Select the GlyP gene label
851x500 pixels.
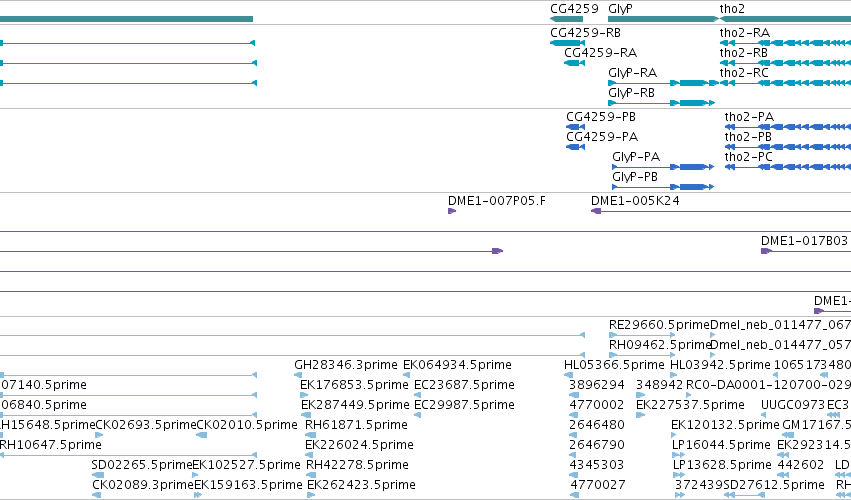pyautogui.click(x=620, y=9)
